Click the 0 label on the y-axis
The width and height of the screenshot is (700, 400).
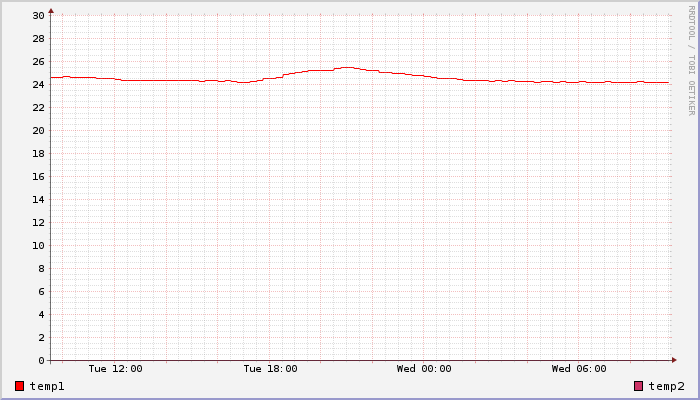pos(41,360)
